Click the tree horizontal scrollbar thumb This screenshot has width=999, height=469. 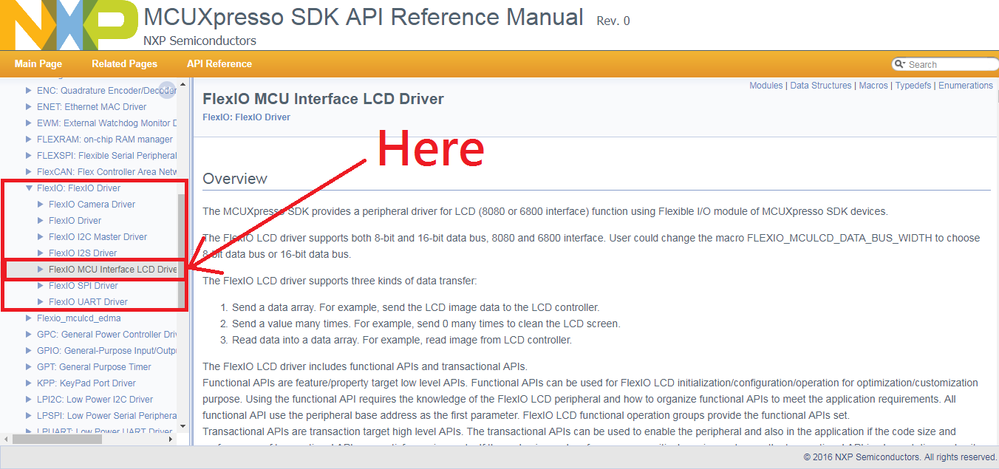coord(56,438)
